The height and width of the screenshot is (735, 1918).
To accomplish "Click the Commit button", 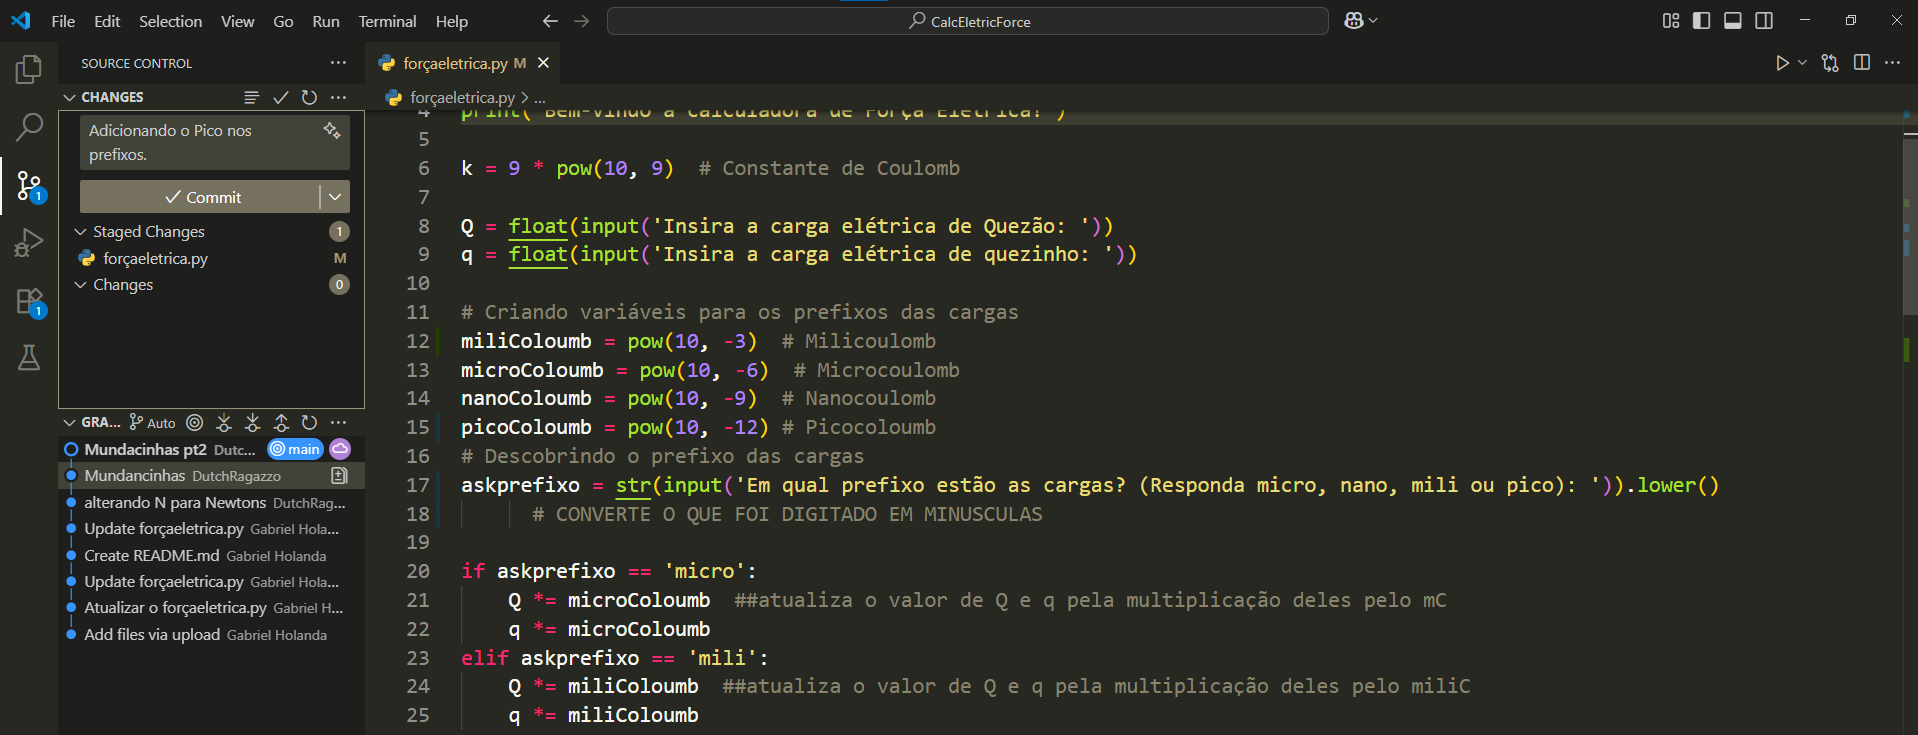I will click(200, 197).
